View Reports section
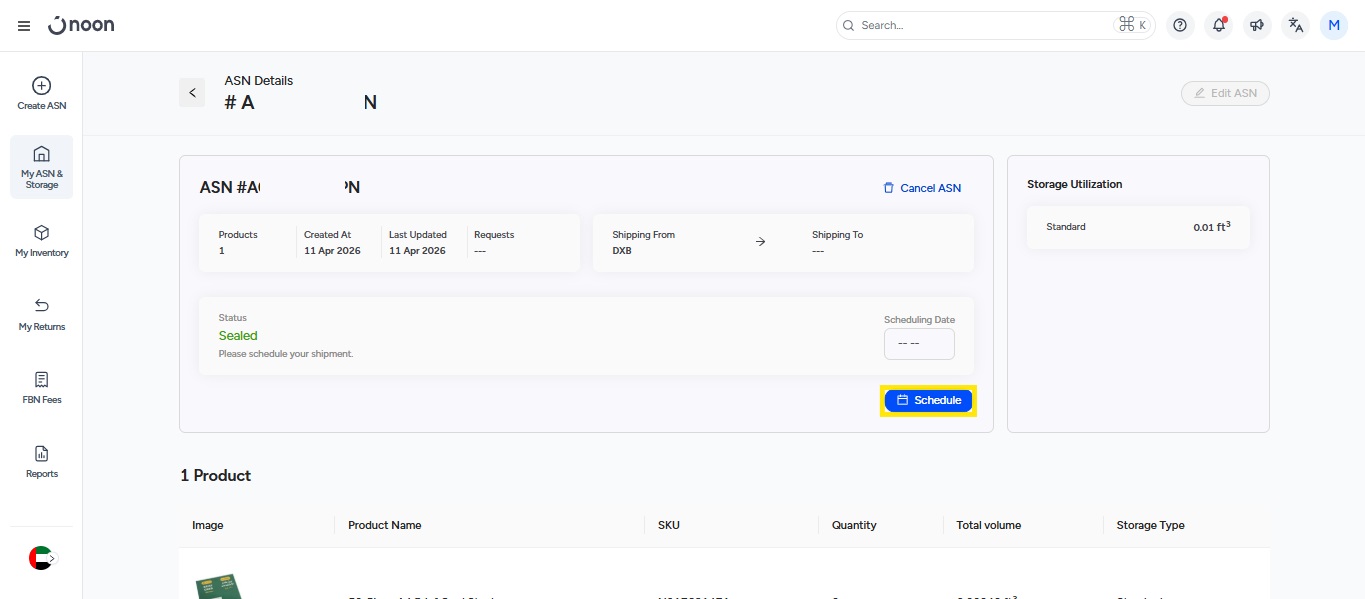 (x=42, y=461)
